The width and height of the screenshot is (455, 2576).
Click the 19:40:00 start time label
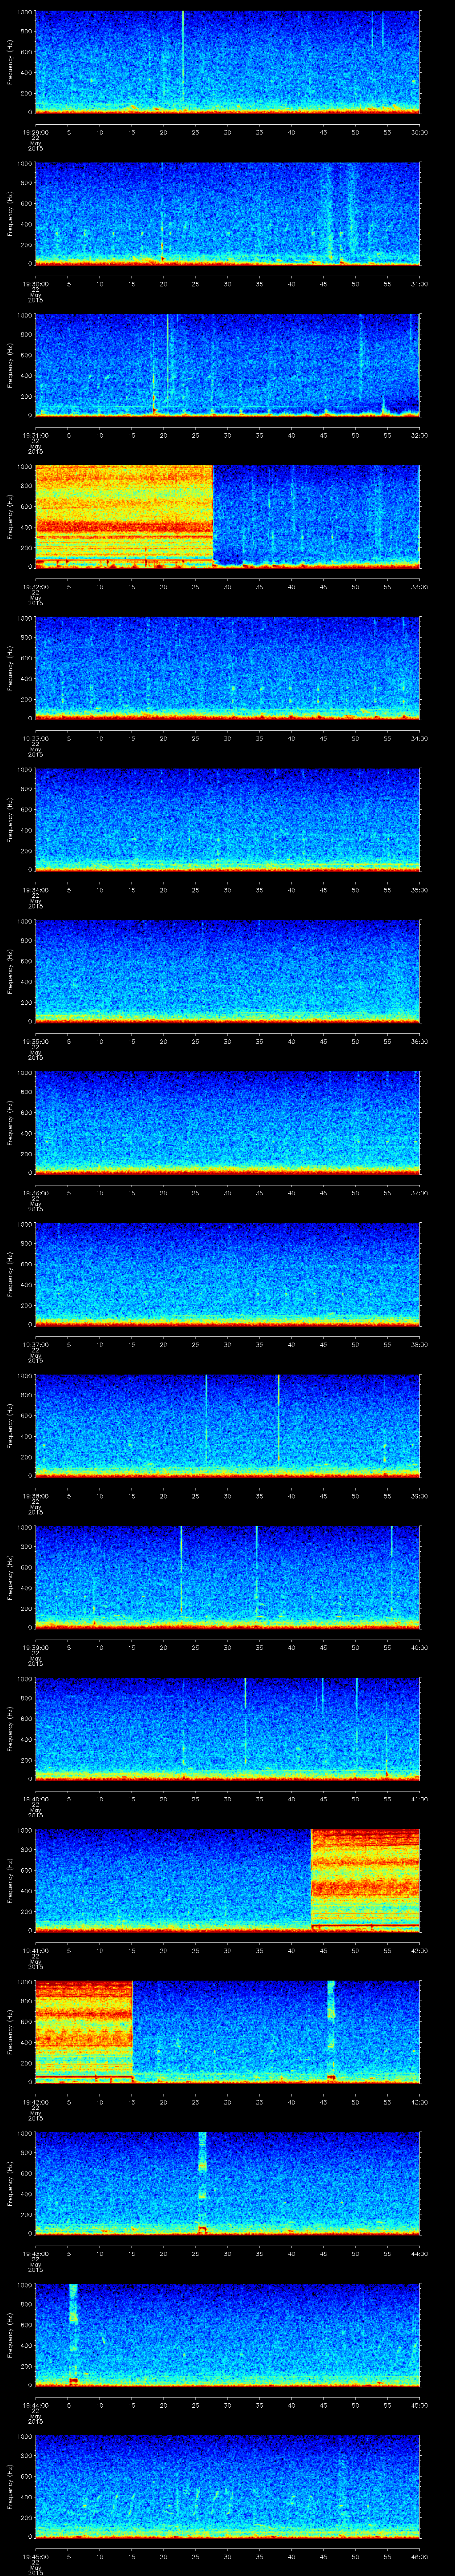tap(35, 1799)
